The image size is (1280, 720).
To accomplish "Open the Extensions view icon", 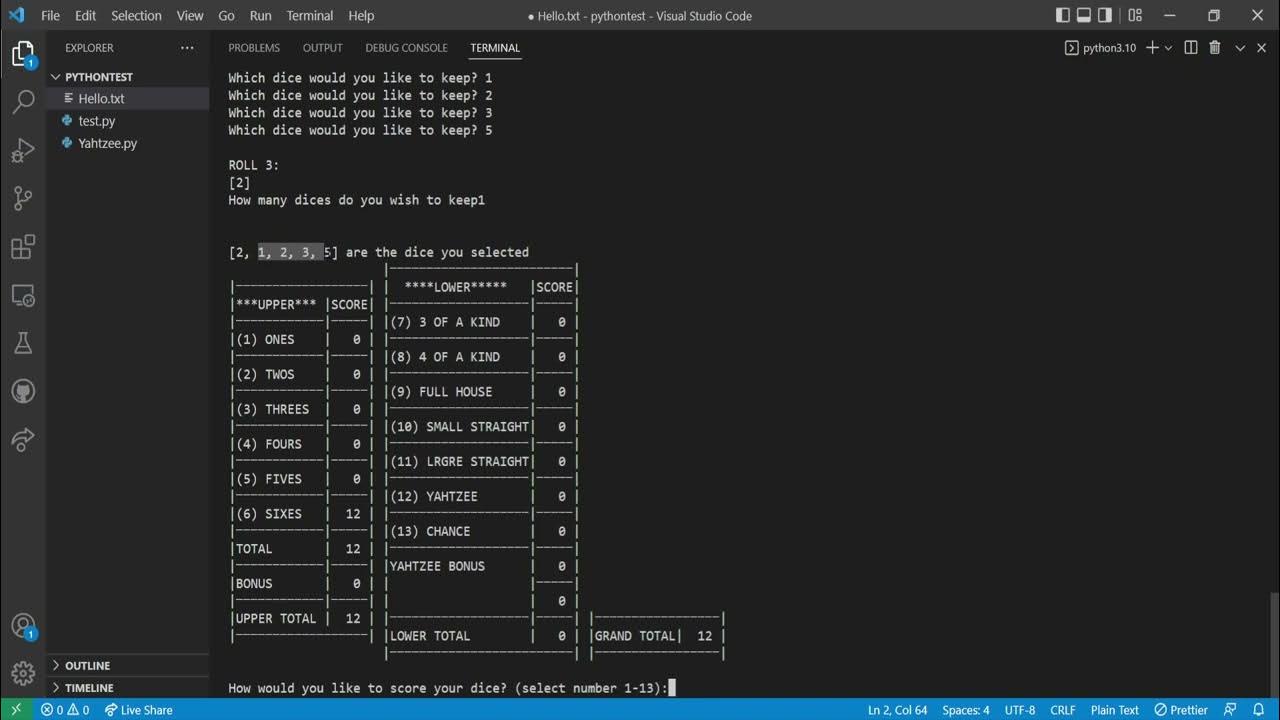I will pyautogui.click(x=23, y=246).
